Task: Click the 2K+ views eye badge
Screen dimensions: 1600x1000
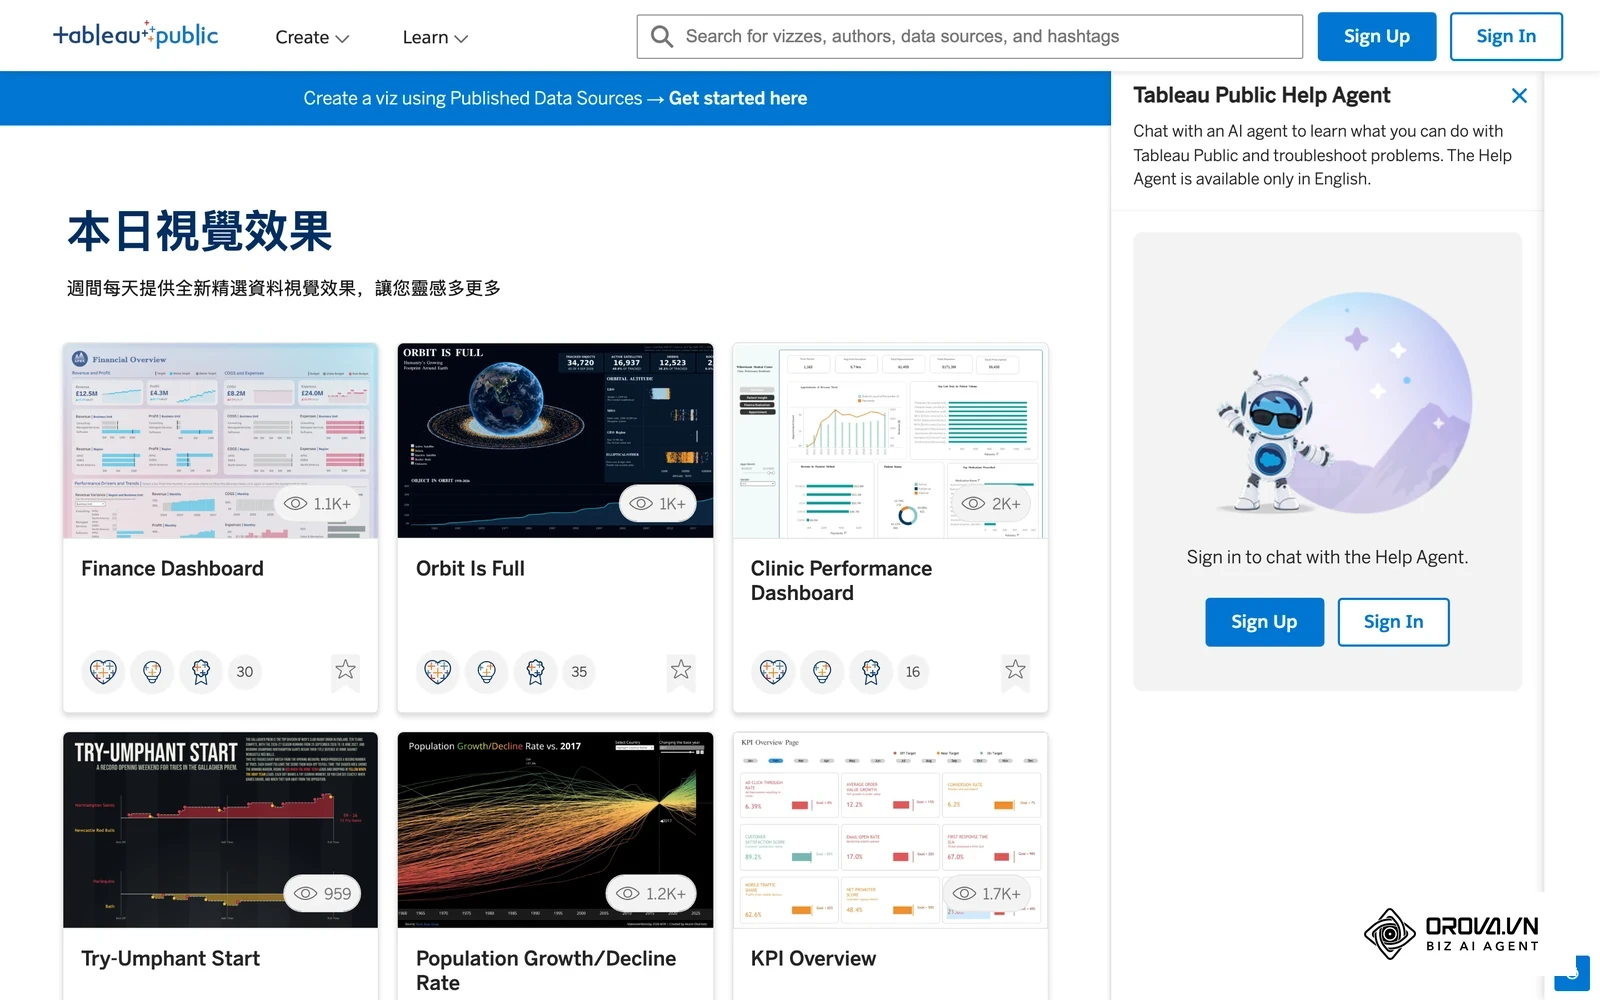Action: tap(991, 504)
